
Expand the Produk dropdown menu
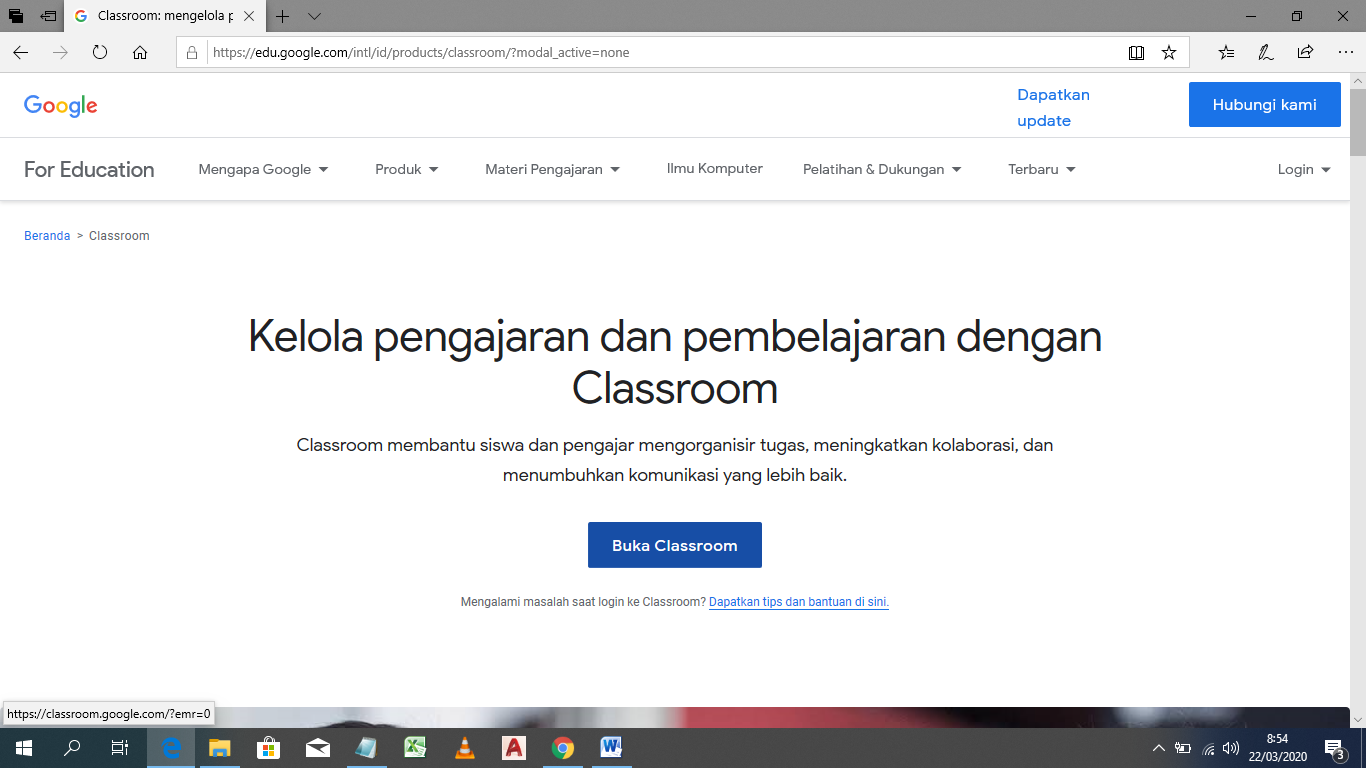(x=407, y=170)
